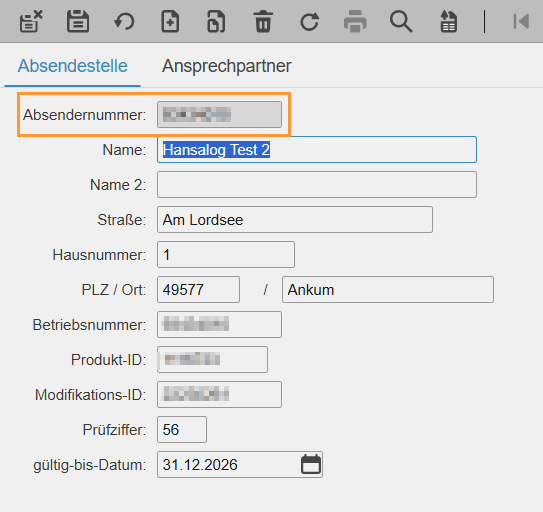Click the PLZ field showing 49577
Viewport: 543px width, 512px height.
point(198,290)
